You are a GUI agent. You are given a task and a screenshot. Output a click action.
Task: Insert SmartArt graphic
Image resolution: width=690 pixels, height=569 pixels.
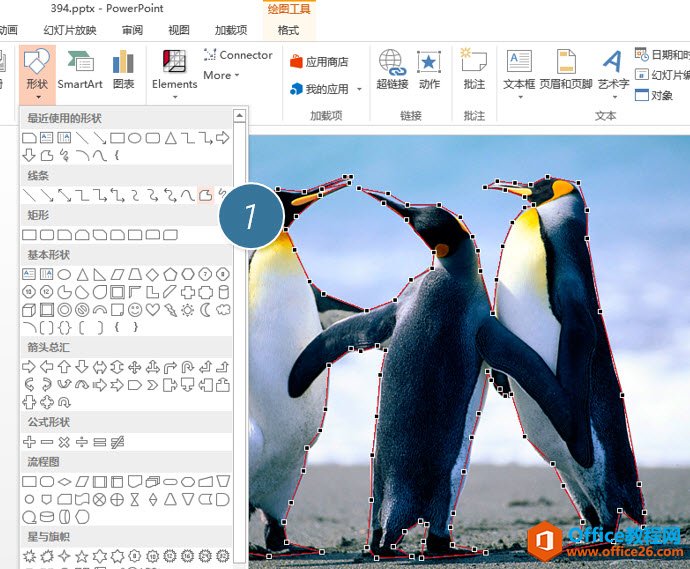(x=80, y=70)
